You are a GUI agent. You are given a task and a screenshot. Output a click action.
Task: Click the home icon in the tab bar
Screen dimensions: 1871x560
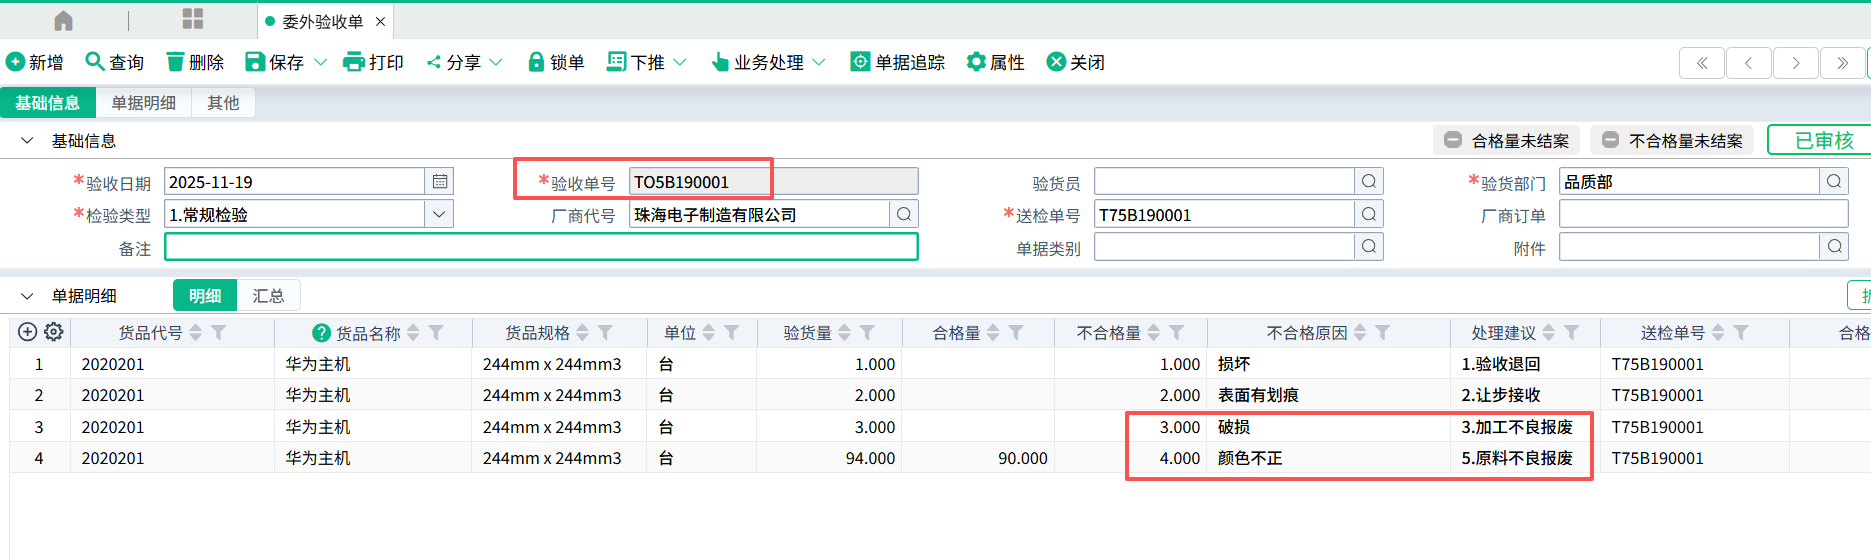(63, 21)
